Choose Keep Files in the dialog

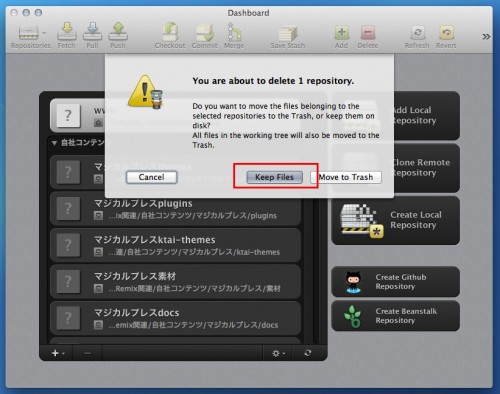coord(274,177)
